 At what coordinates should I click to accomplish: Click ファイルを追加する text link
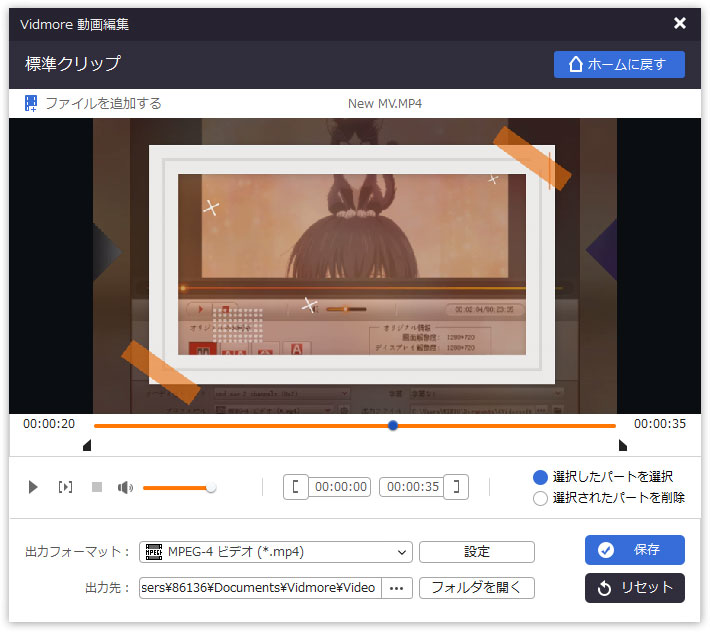tap(104, 103)
